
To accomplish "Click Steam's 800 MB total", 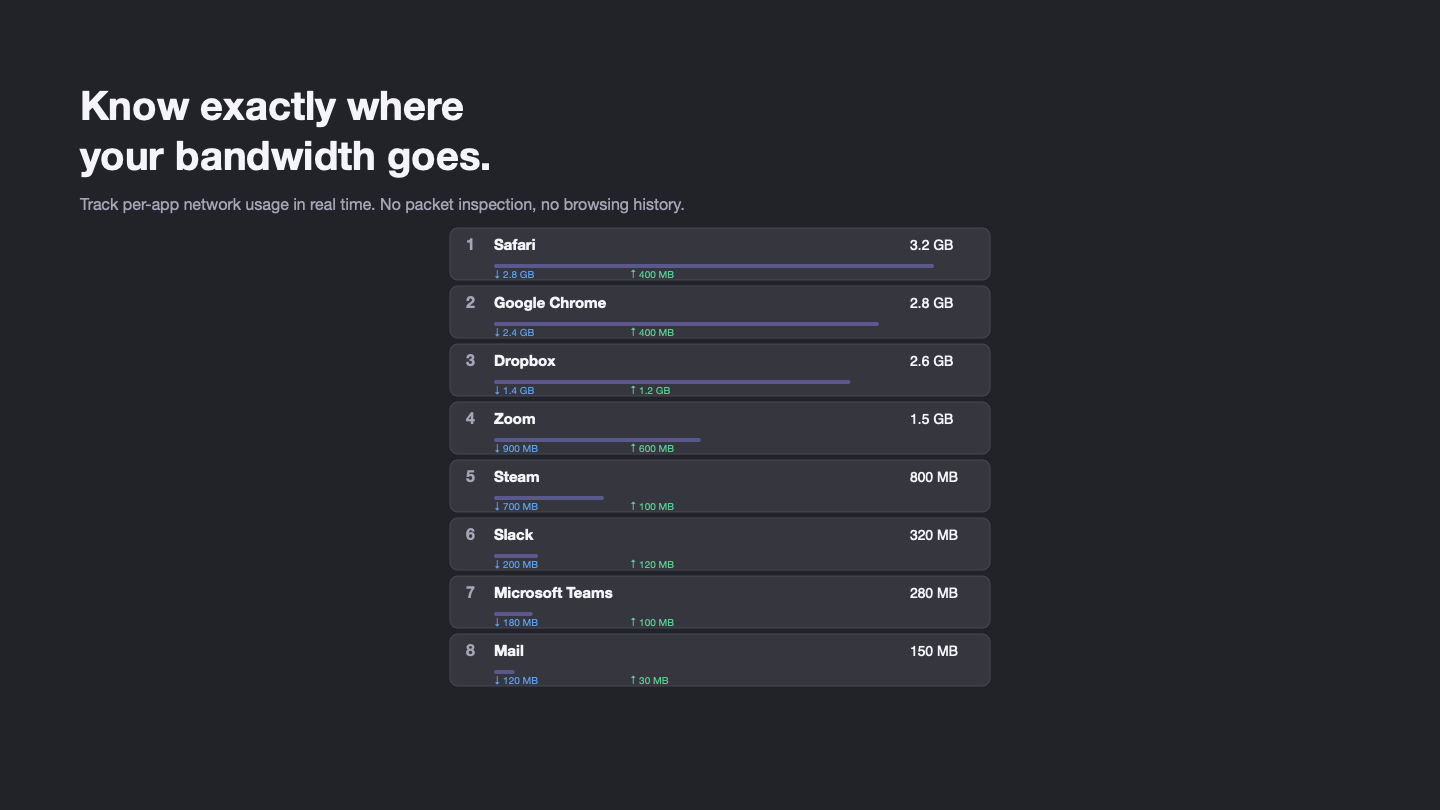I will 933,477.
